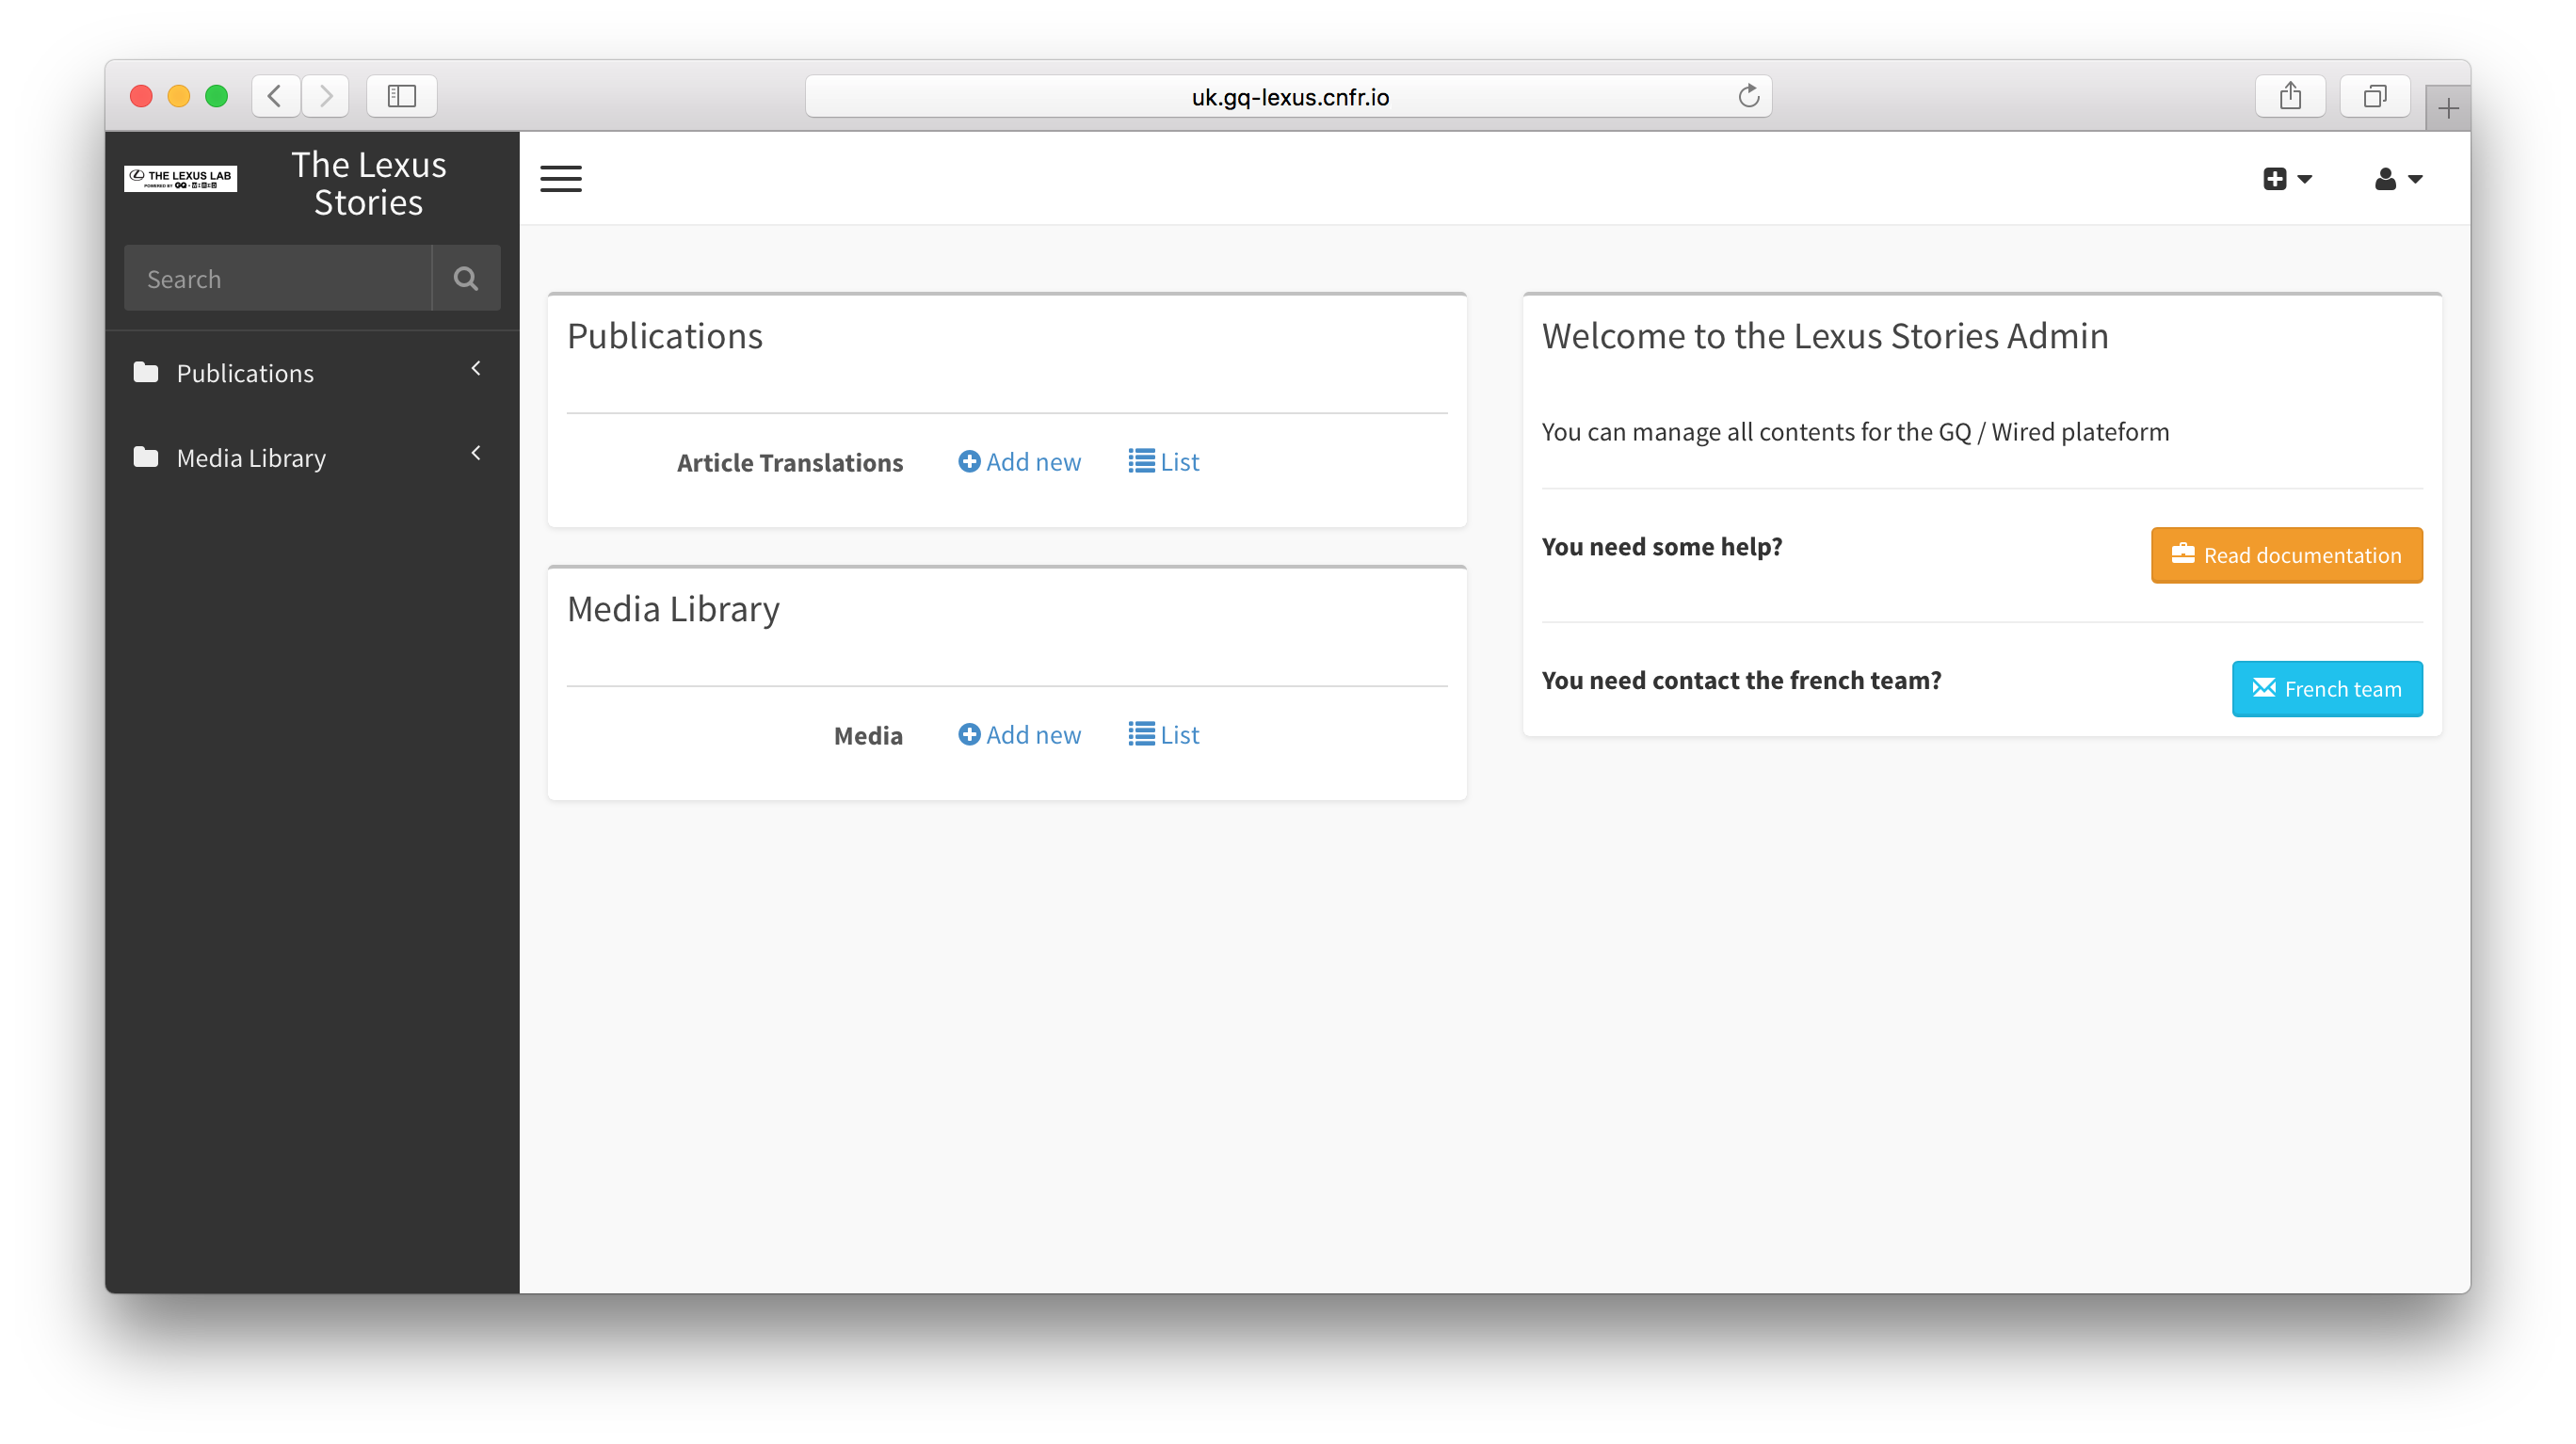Show all tabs overview icon
This screenshot has height=1444, width=2576.
point(2374,96)
